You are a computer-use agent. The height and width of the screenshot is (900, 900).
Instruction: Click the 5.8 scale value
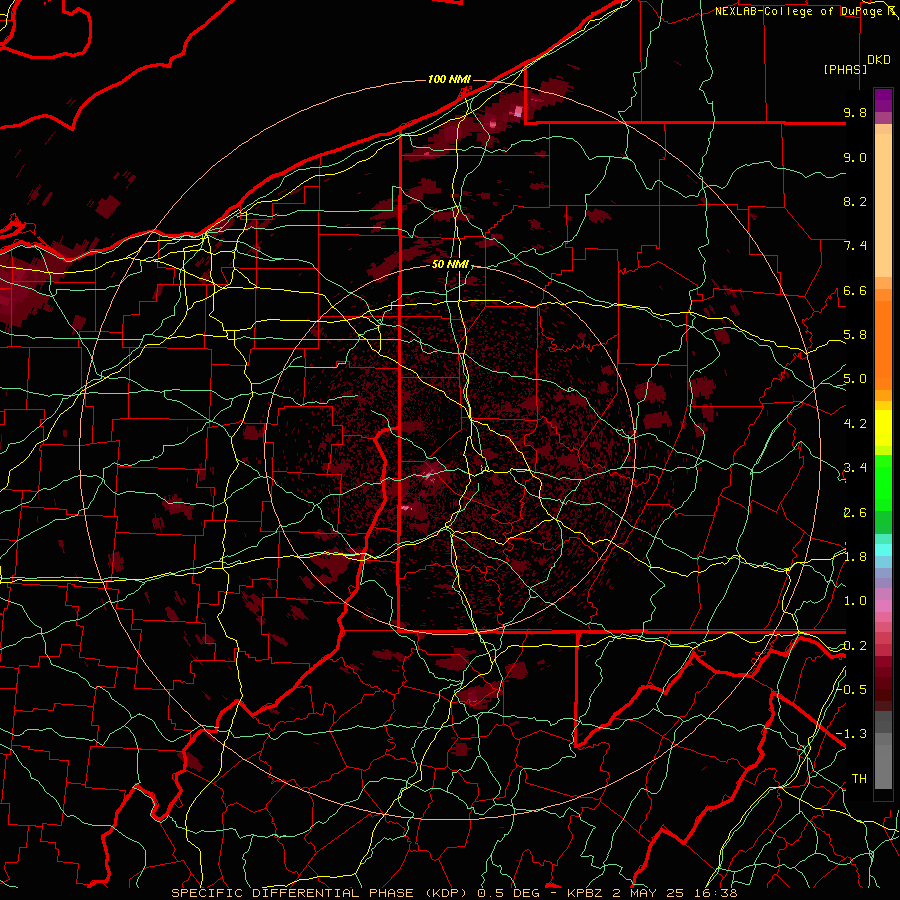tap(855, 335)
